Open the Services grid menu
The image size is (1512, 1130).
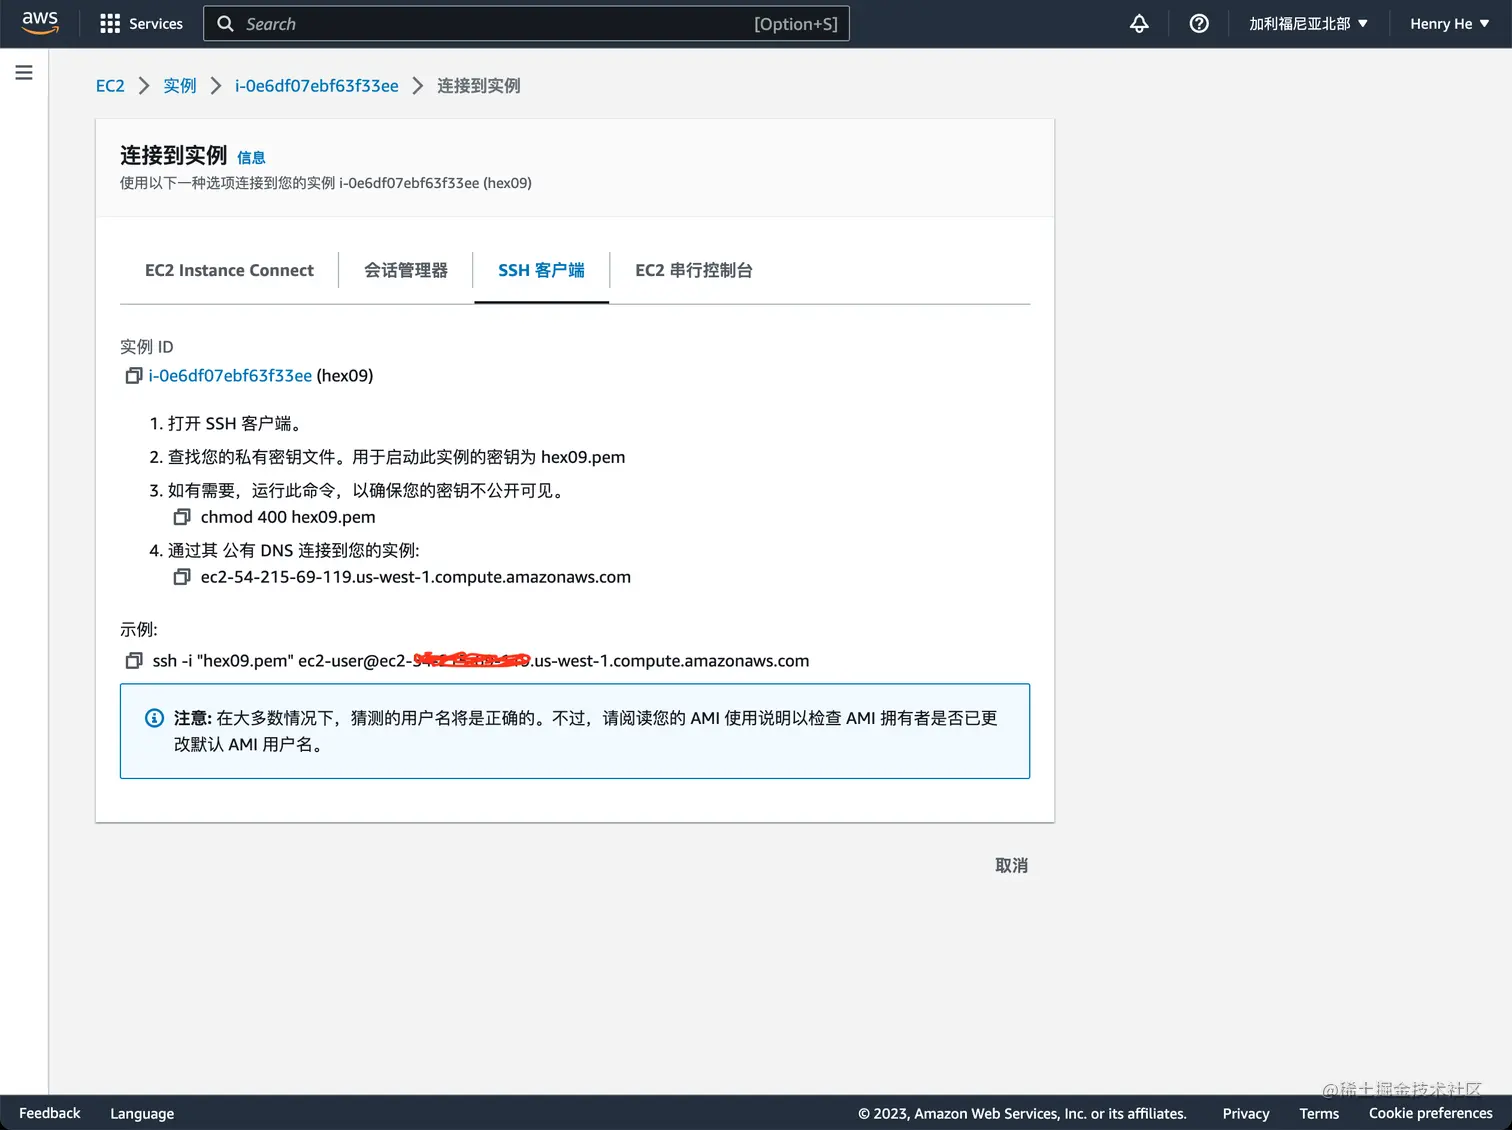tap(141, 24)
